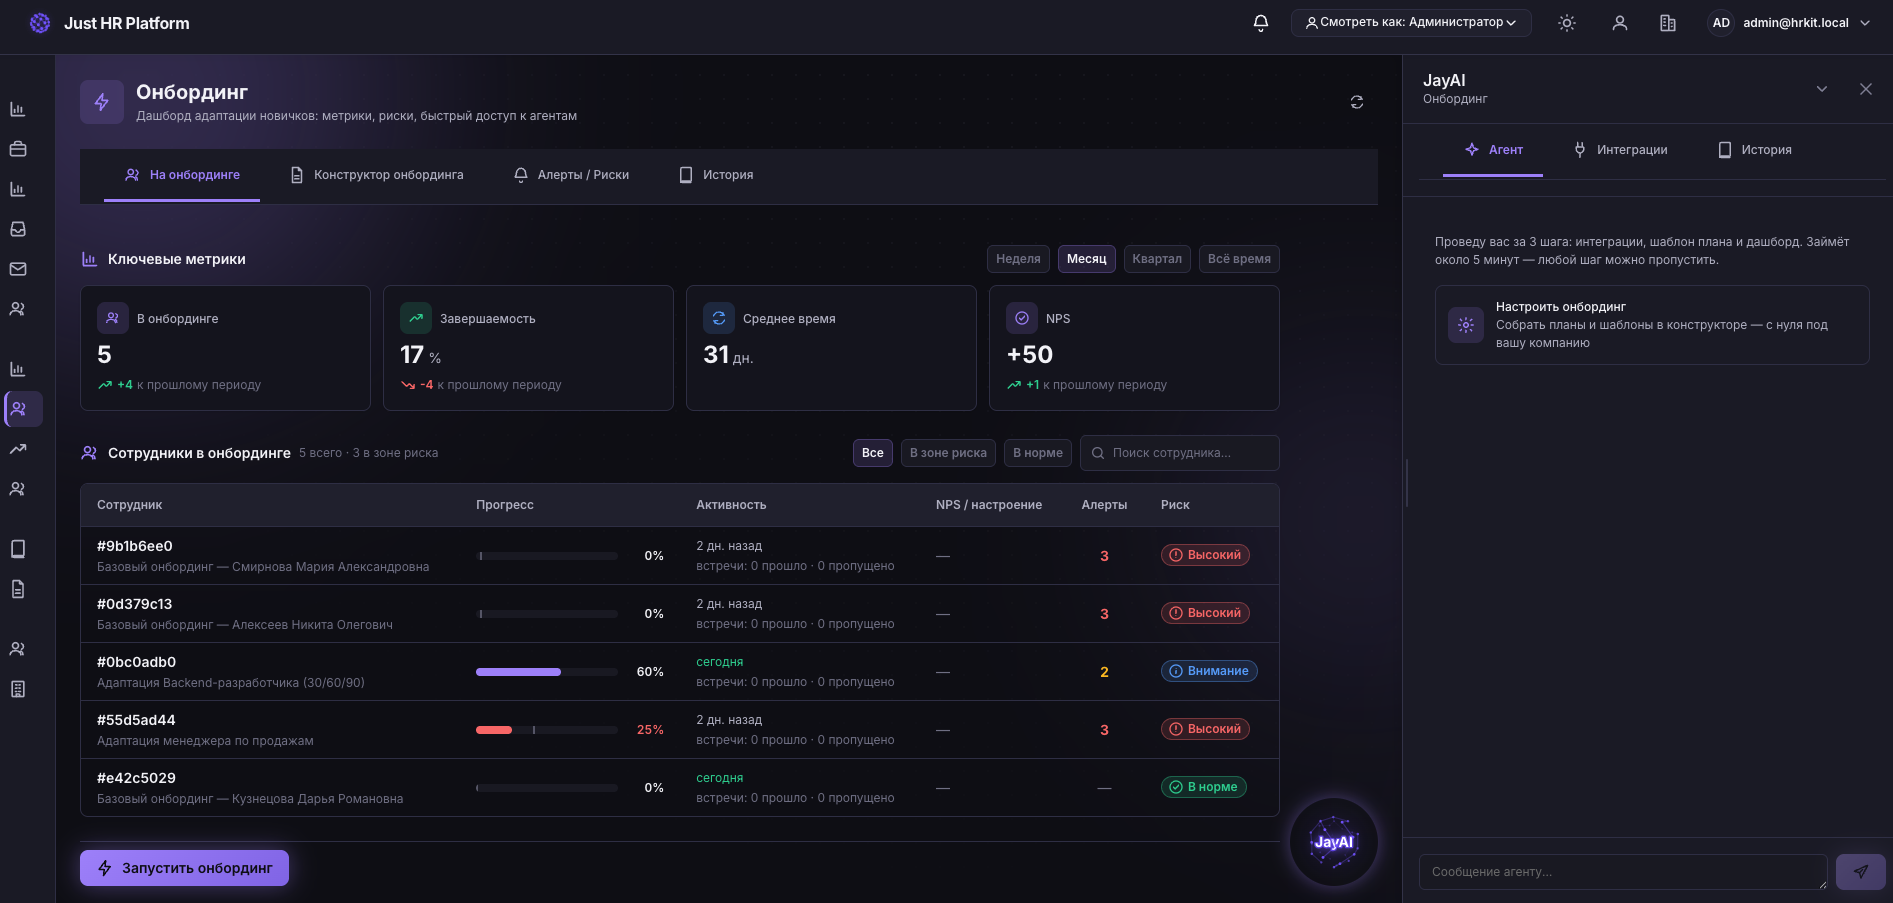
Task: Open the user profile icon in header
Action: [1620, 23]
